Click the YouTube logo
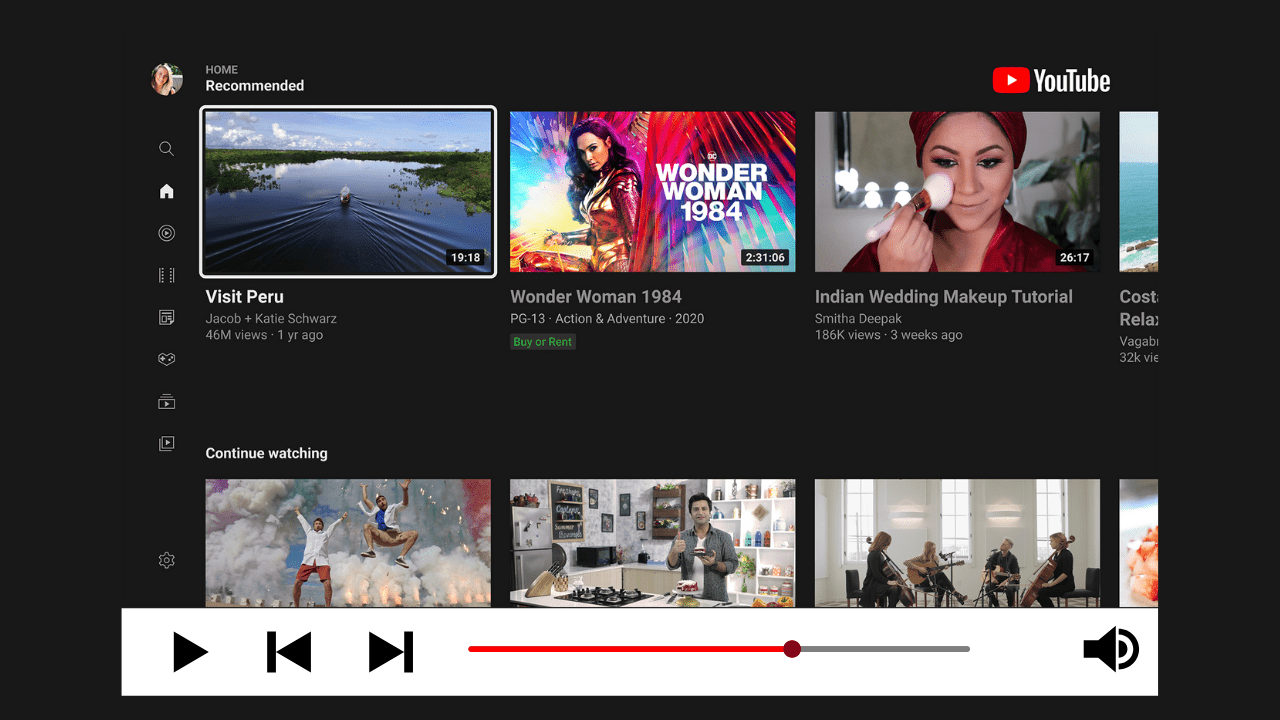Image resolution: width=1280 pixels, height=720 pixels. tap(1051, 81)
